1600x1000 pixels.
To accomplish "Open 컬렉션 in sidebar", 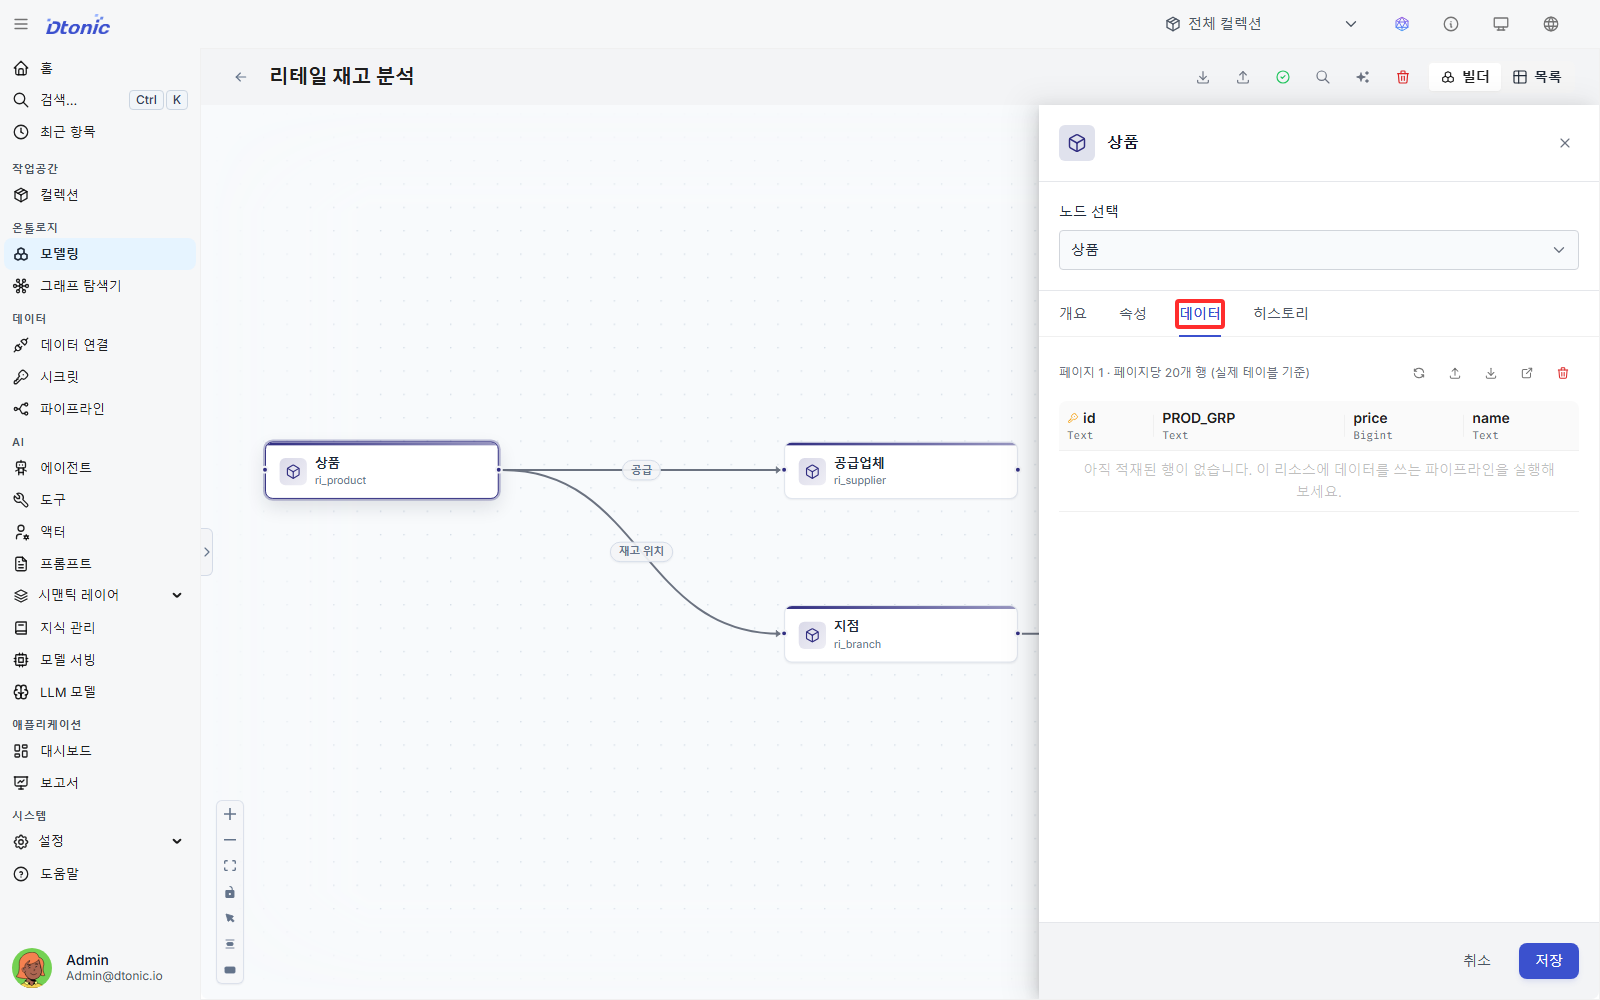I will [100, 195].
